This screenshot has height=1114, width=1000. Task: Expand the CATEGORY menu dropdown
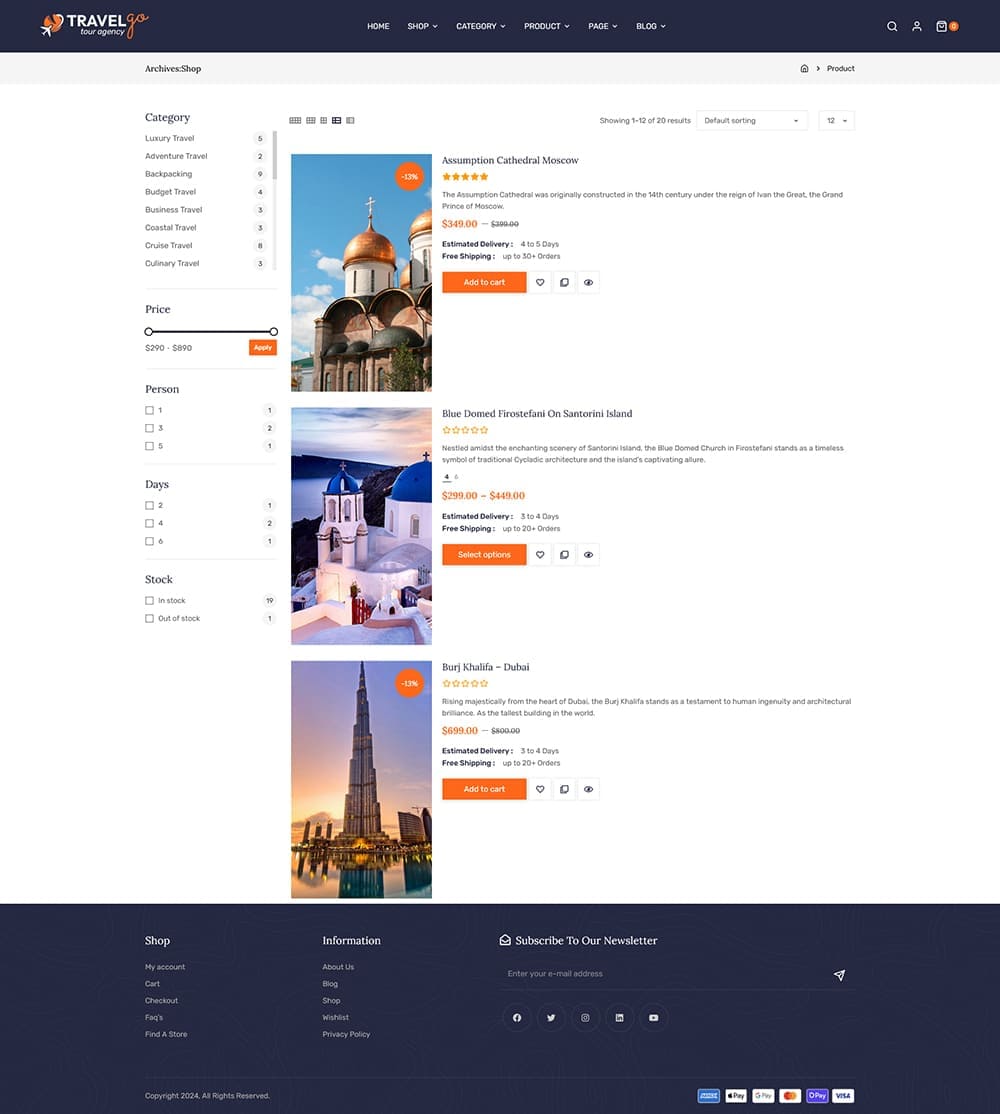pos(481,26)
